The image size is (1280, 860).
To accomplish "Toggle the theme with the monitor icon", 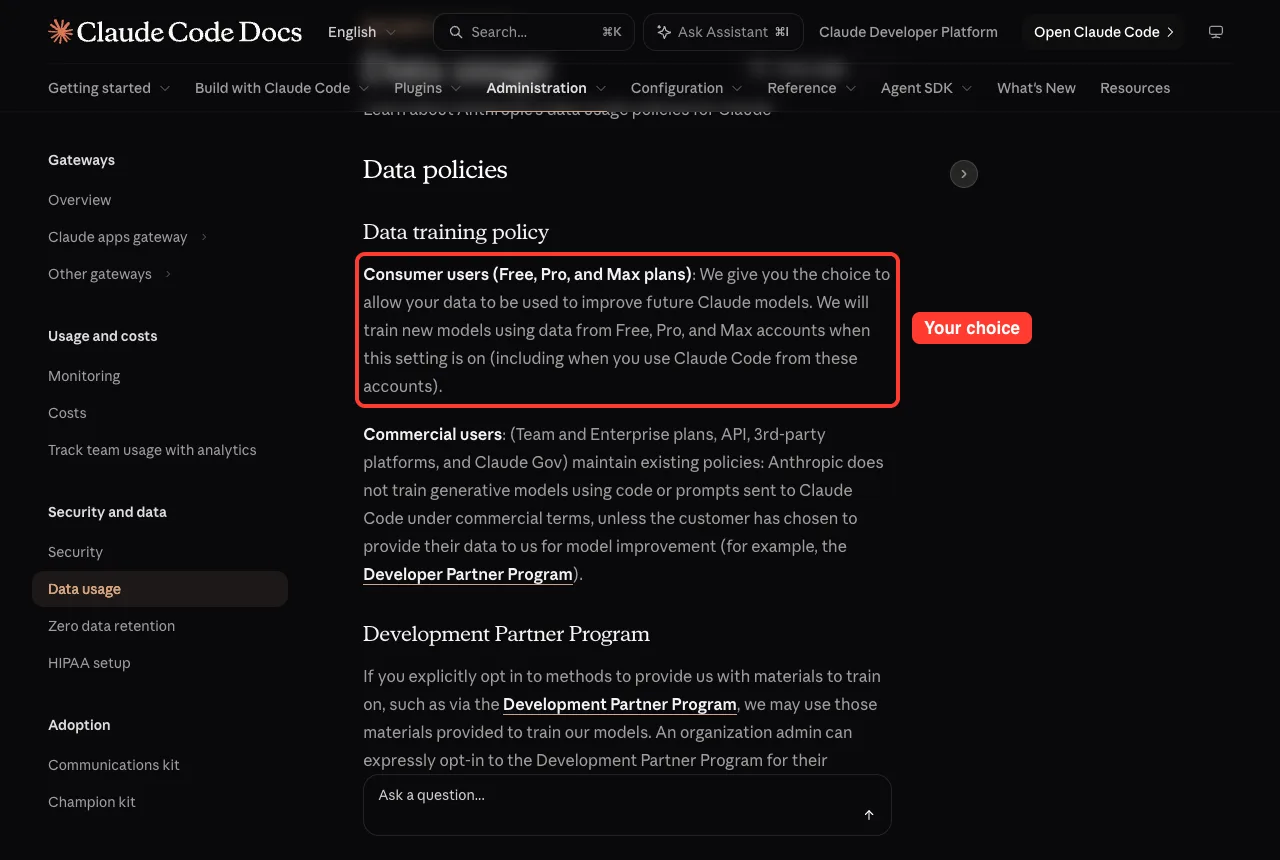I will tap(1216, 32).
